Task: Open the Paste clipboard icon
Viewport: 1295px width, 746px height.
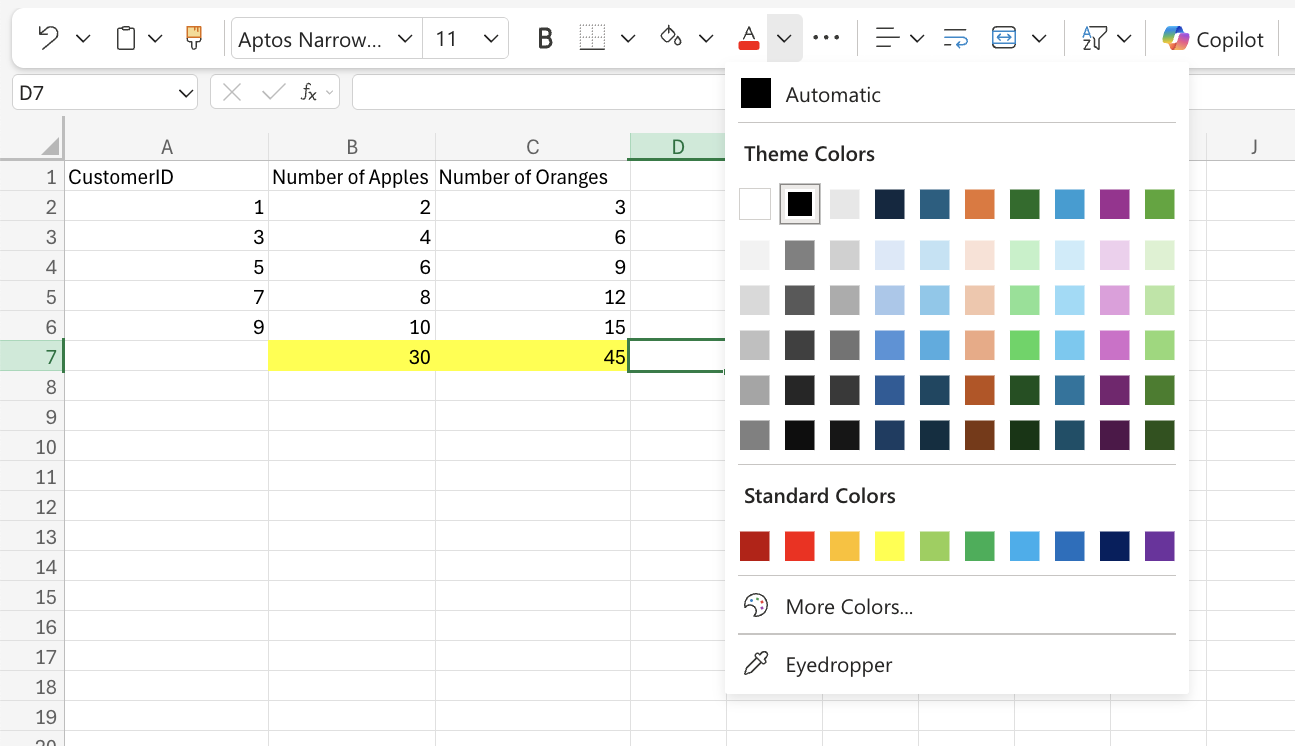Action: [127, 37]
